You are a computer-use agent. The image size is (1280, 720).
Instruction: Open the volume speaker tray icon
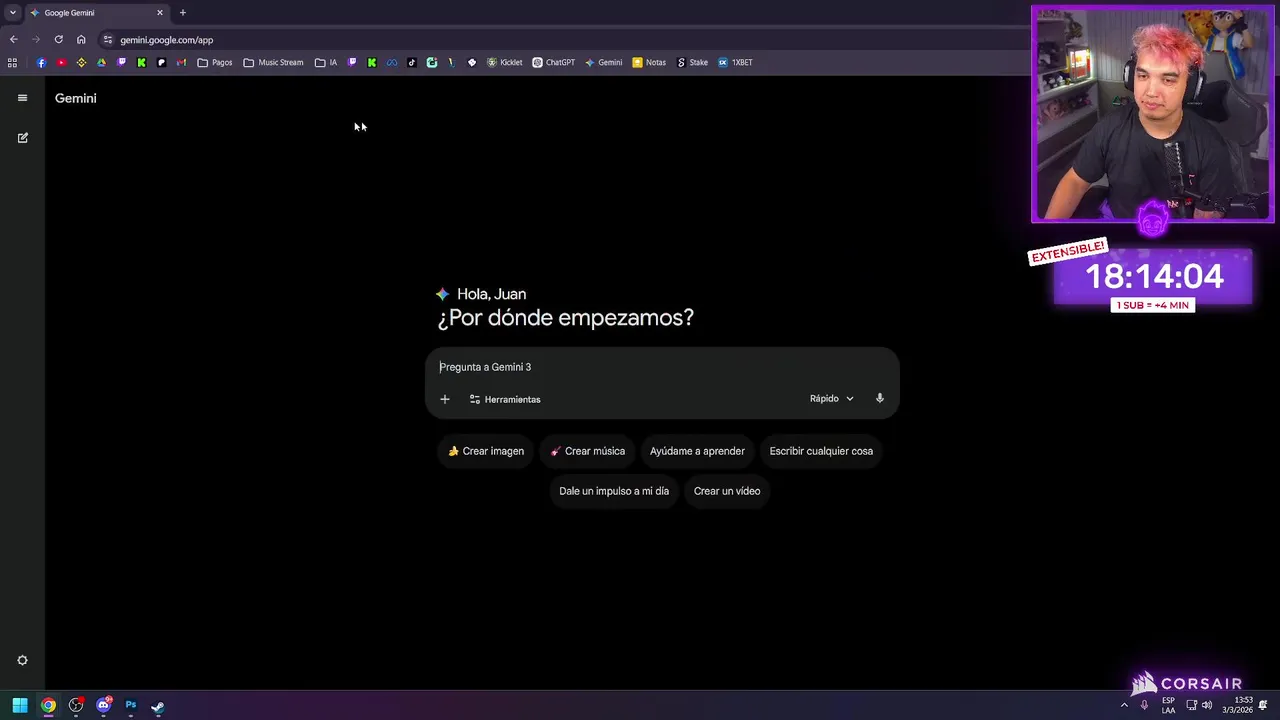point(1207,705)
